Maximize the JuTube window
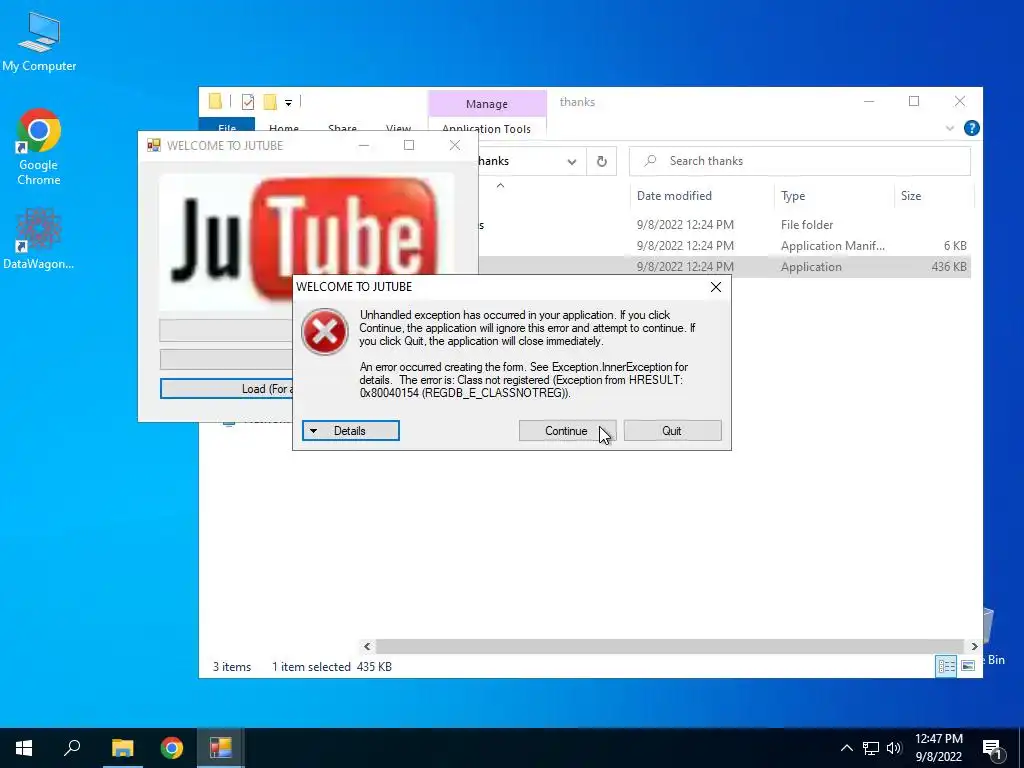The image size is (1024, 768). coord(409,145)
